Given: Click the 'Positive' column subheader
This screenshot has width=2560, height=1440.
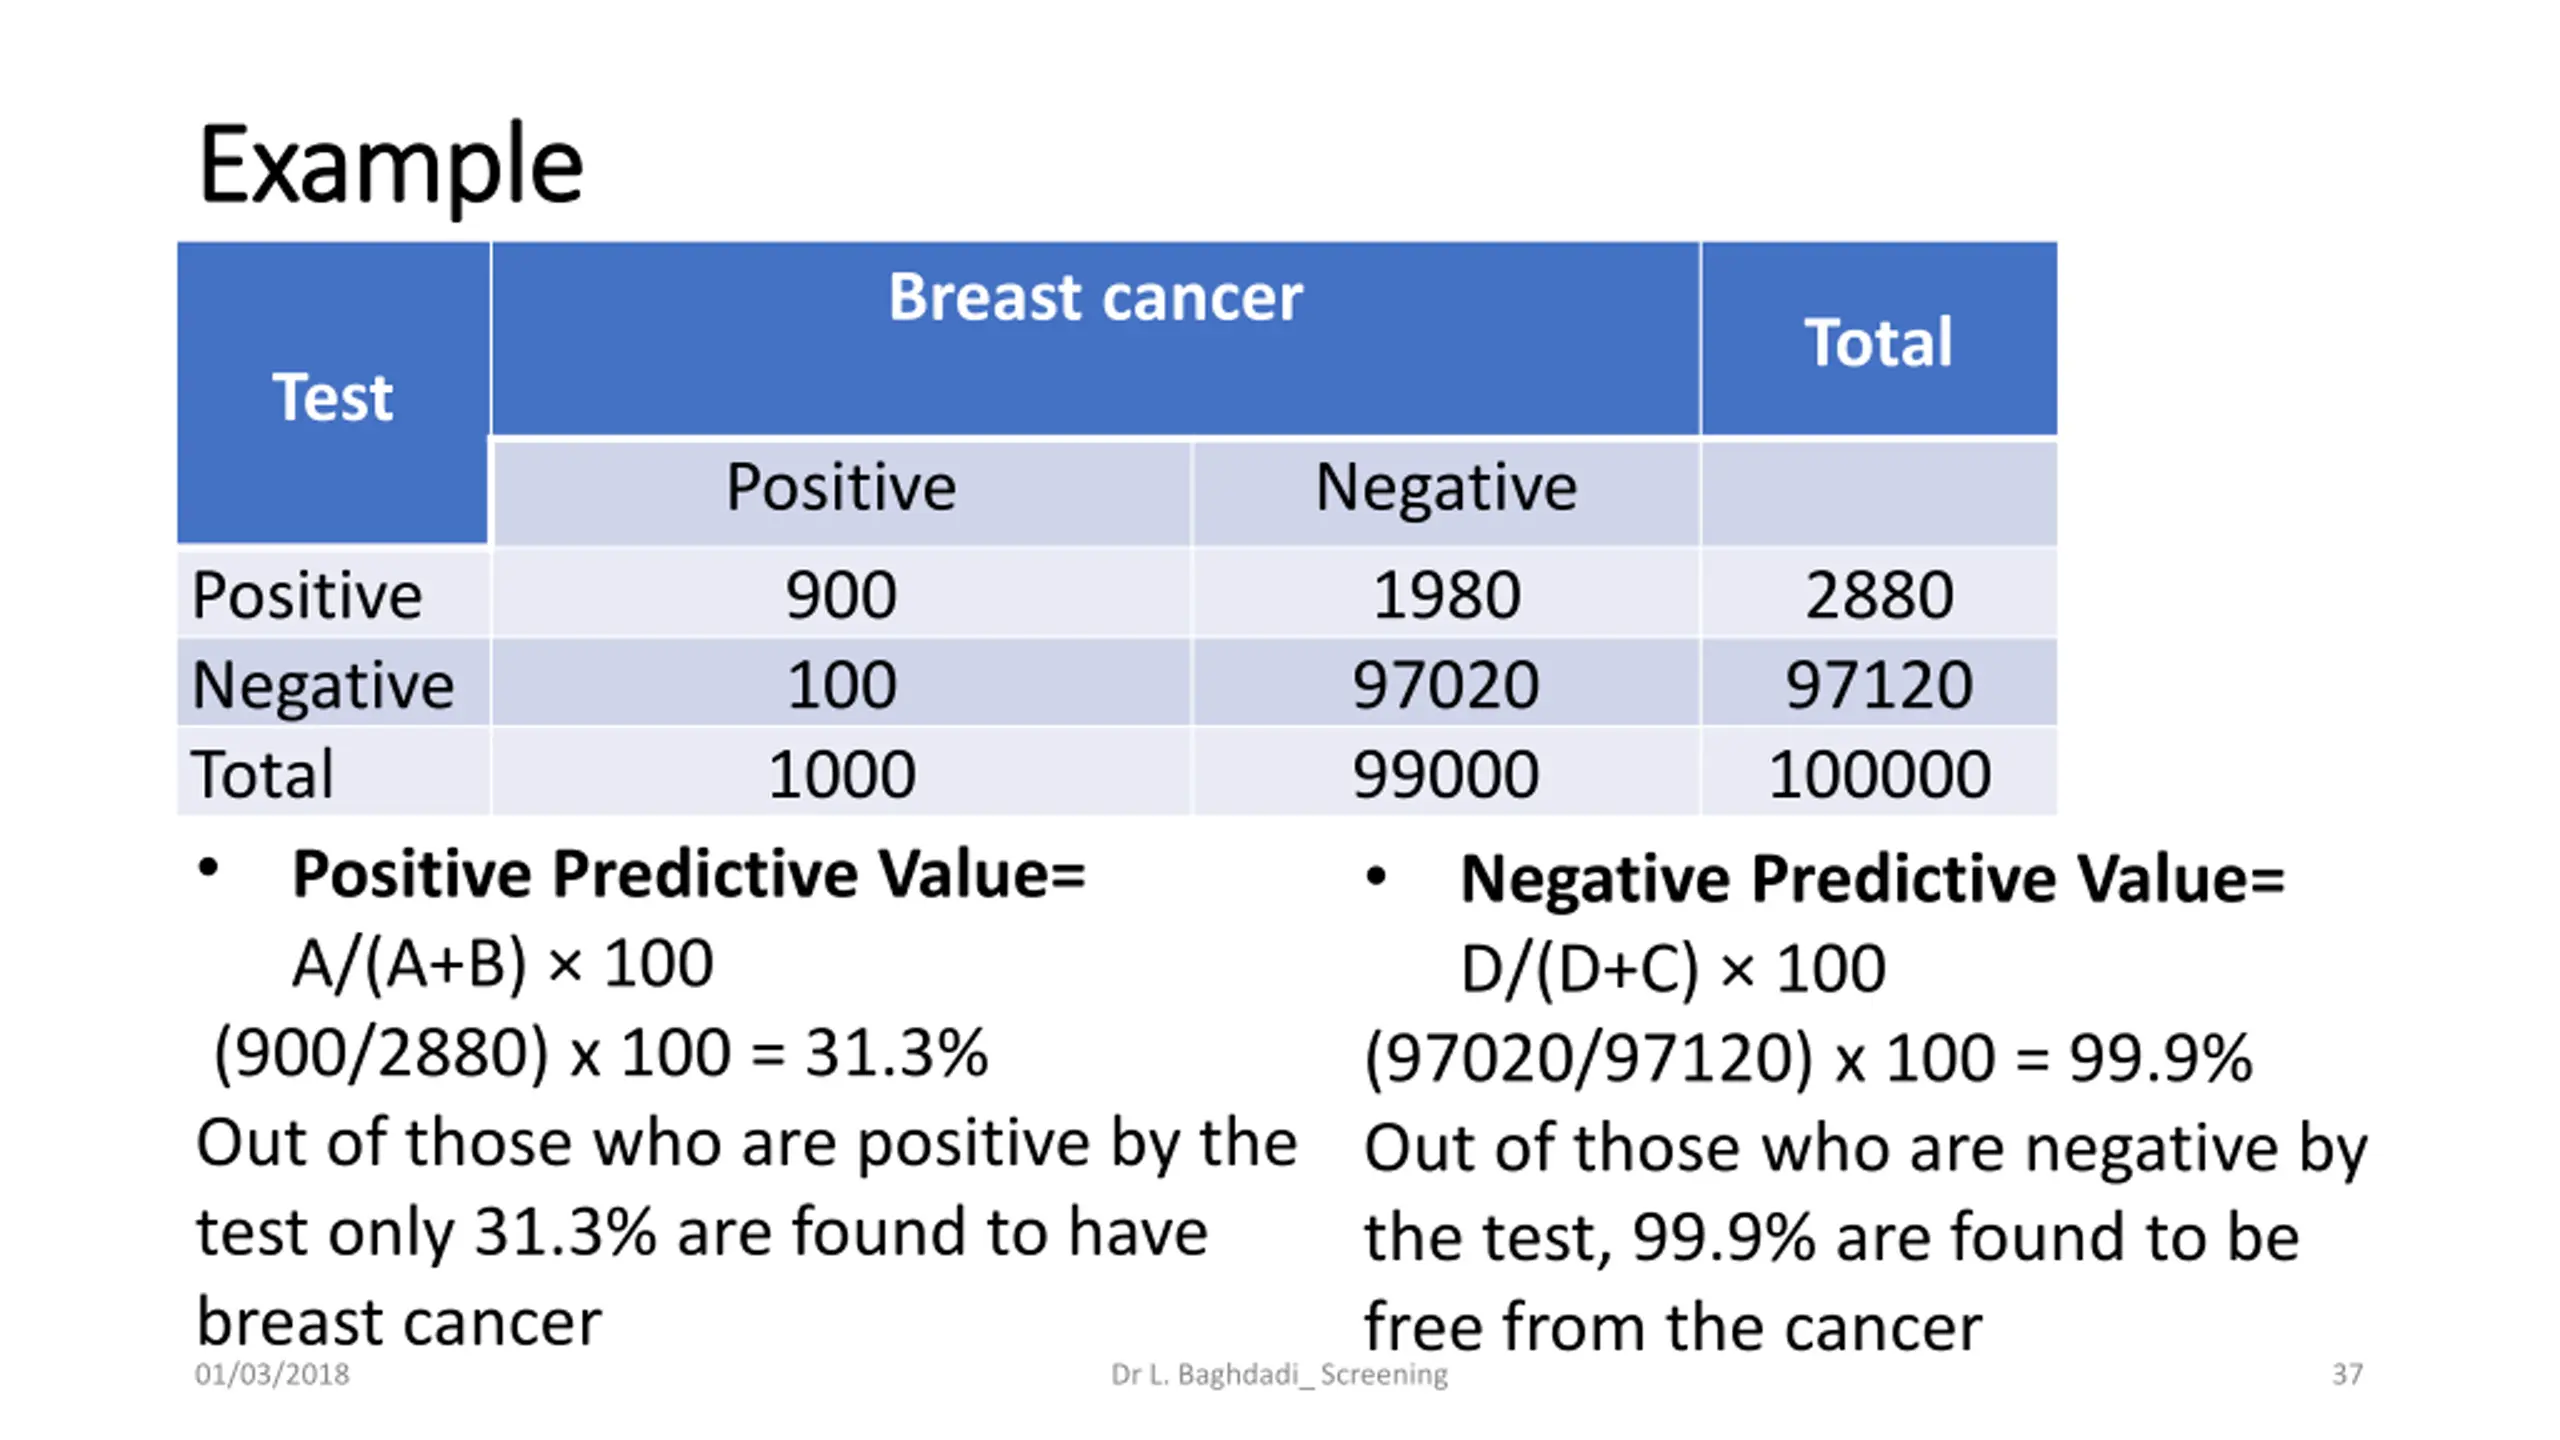Looking at the screenshot, I should point(841,490).
